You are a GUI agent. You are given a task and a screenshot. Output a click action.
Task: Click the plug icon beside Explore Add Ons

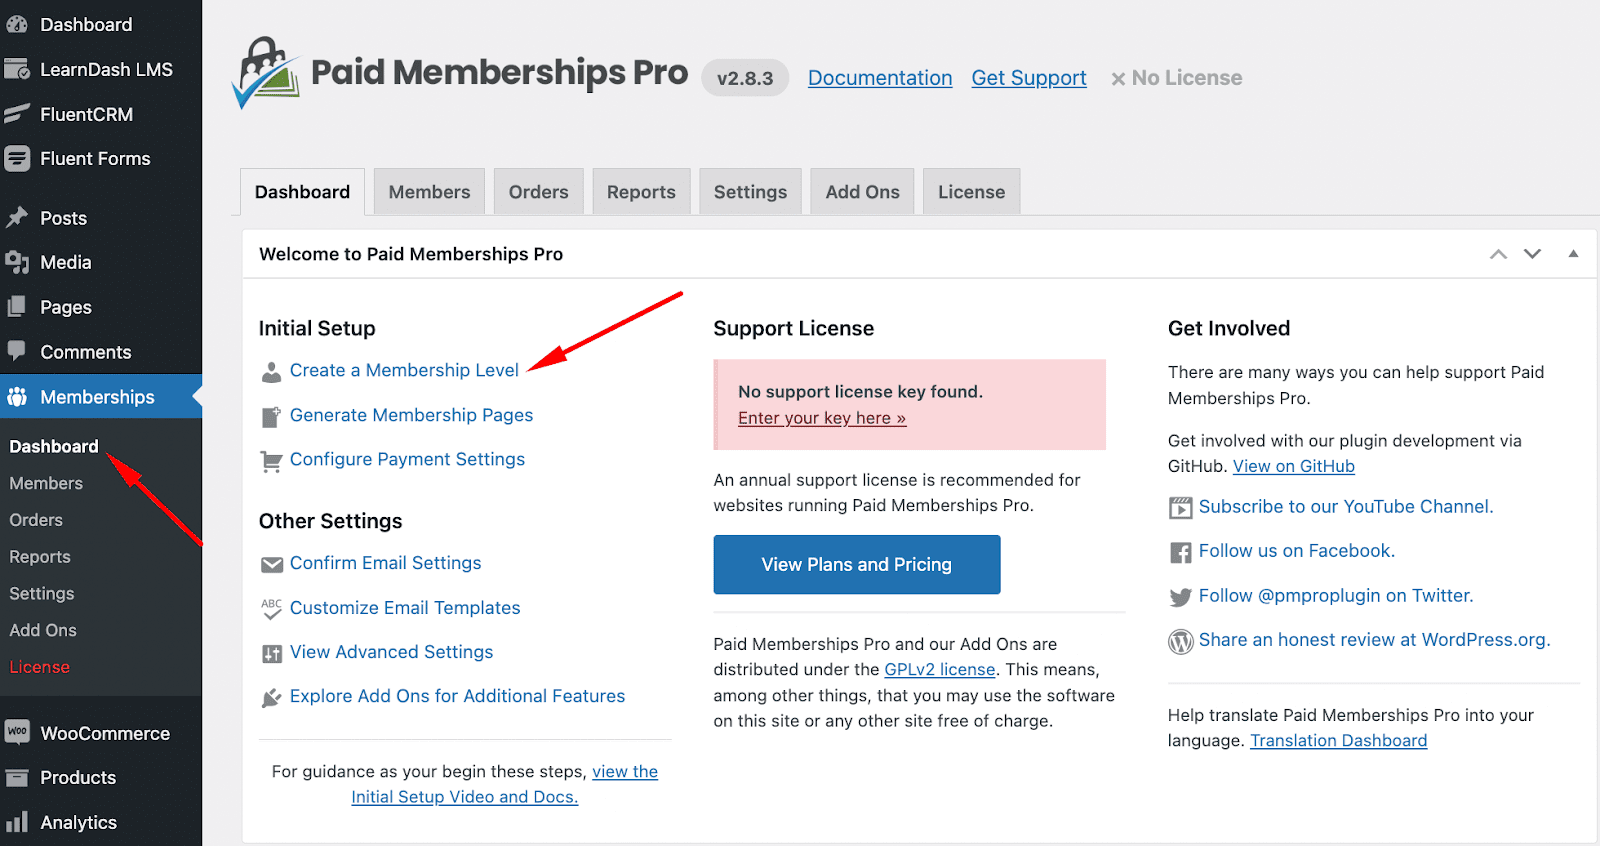coord(271,698)
